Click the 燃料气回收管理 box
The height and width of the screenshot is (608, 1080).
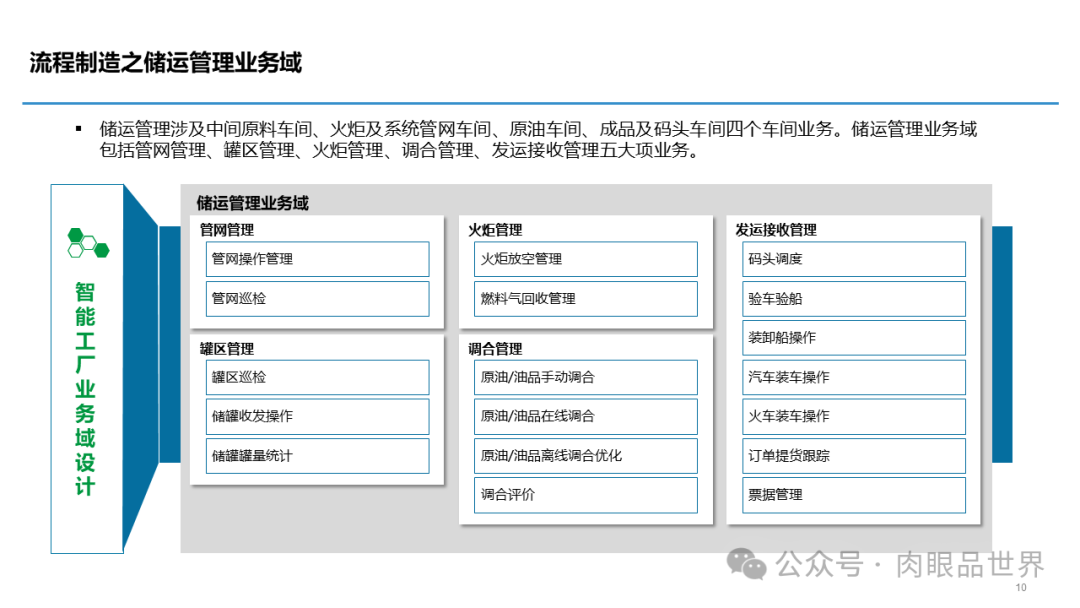pos(585,299)
